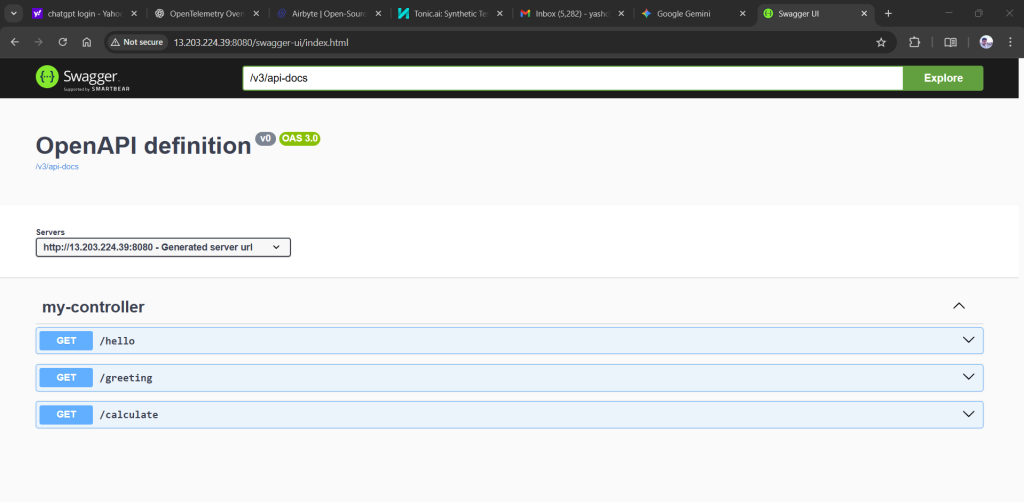1024x502 pixels.
Task: Click the /v3/api-docs input field
Action: coord(573,78)
